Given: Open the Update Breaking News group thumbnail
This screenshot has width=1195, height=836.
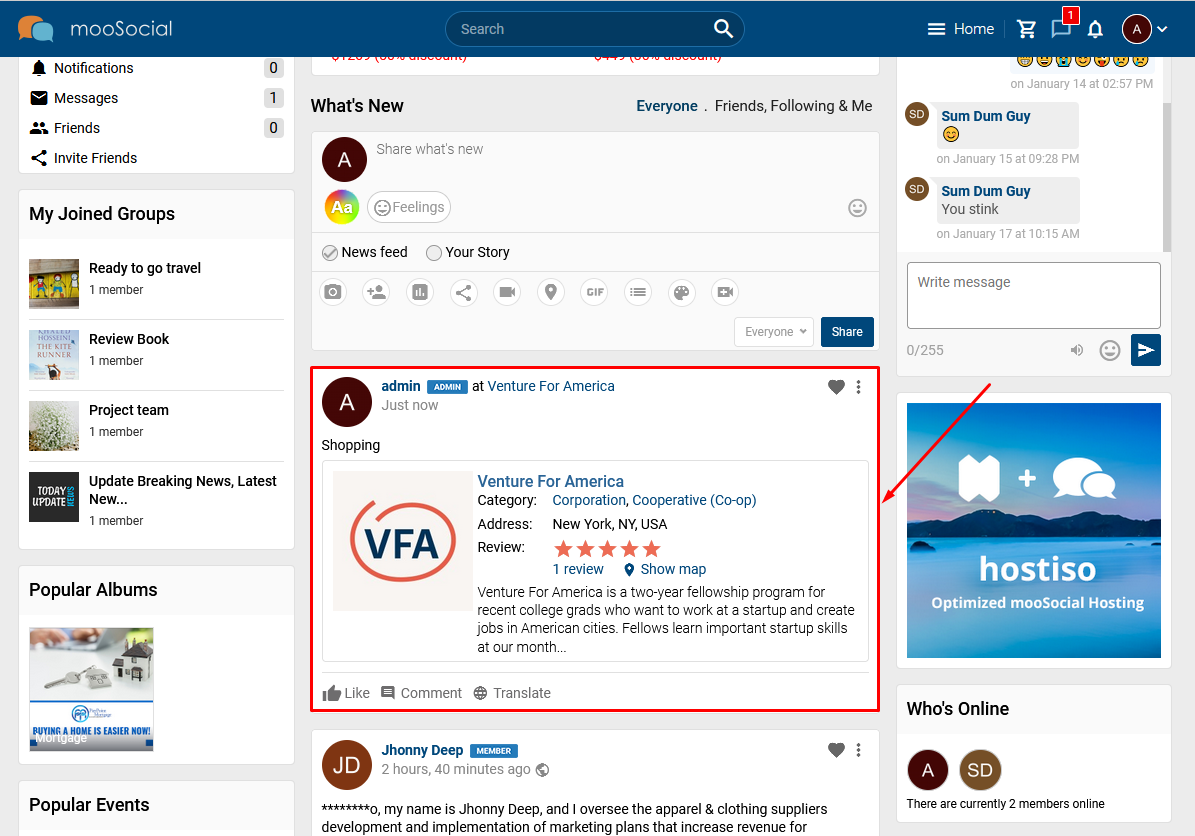Looking at the screenshot, I should pyautogui.click(x=54, y=497).
